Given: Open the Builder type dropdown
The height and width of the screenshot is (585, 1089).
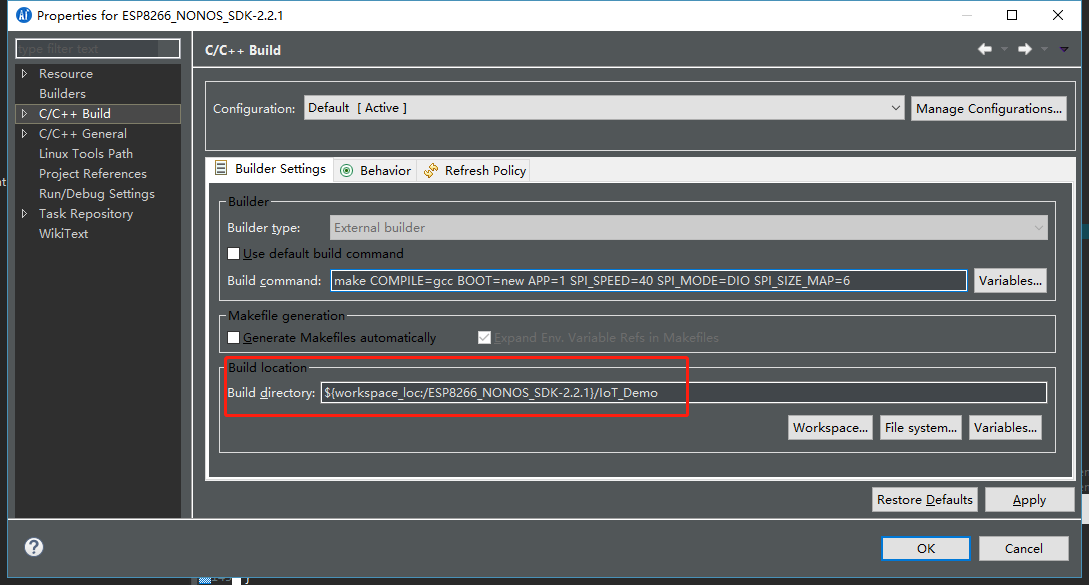Looking at the screenshot, I should click(x=688, y=228).
